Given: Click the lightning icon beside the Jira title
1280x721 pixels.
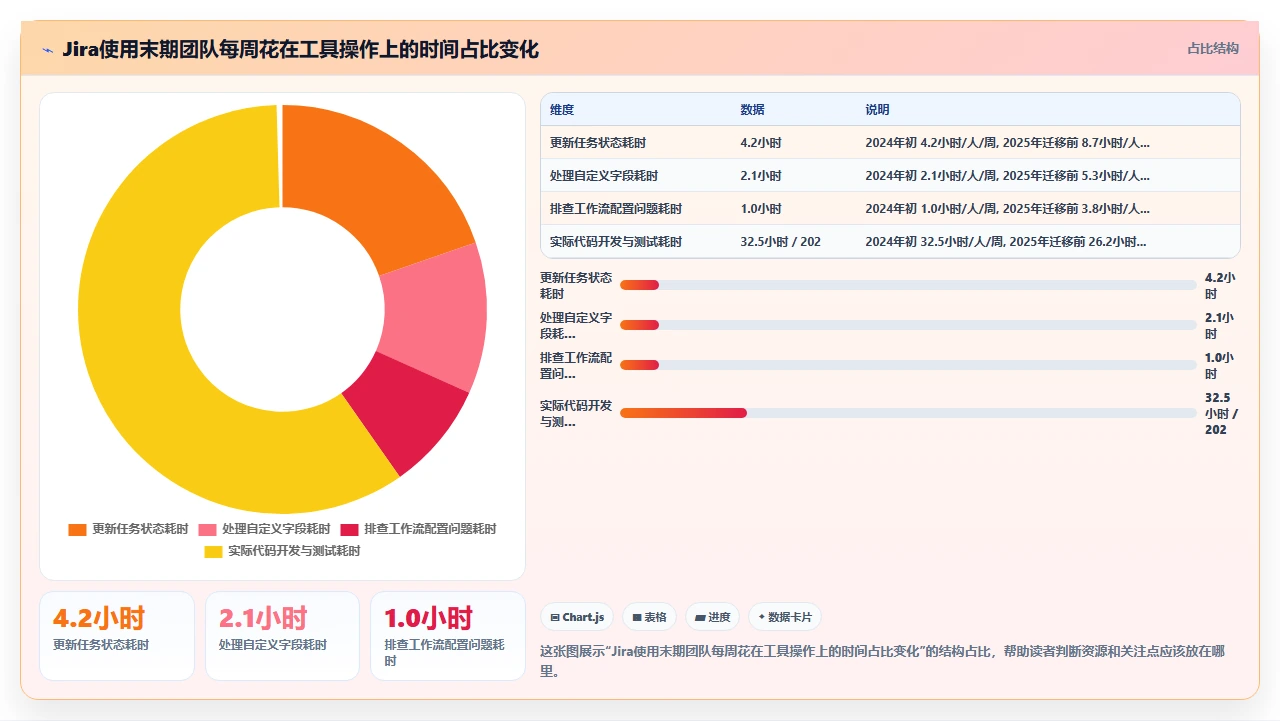Looking at the screenshot, I should pos(47,50).
